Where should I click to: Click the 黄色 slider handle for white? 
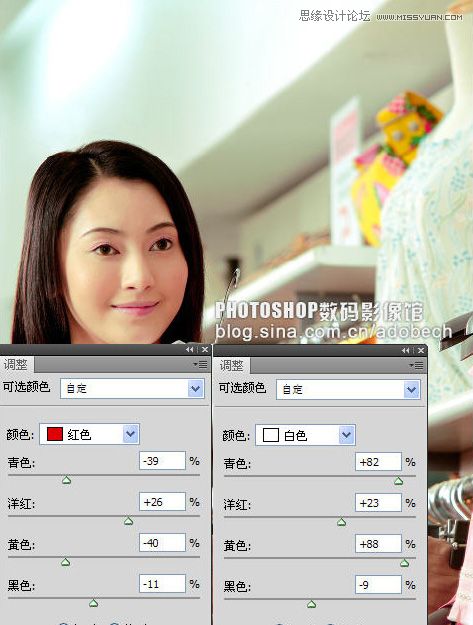click(x=404, y=563)
